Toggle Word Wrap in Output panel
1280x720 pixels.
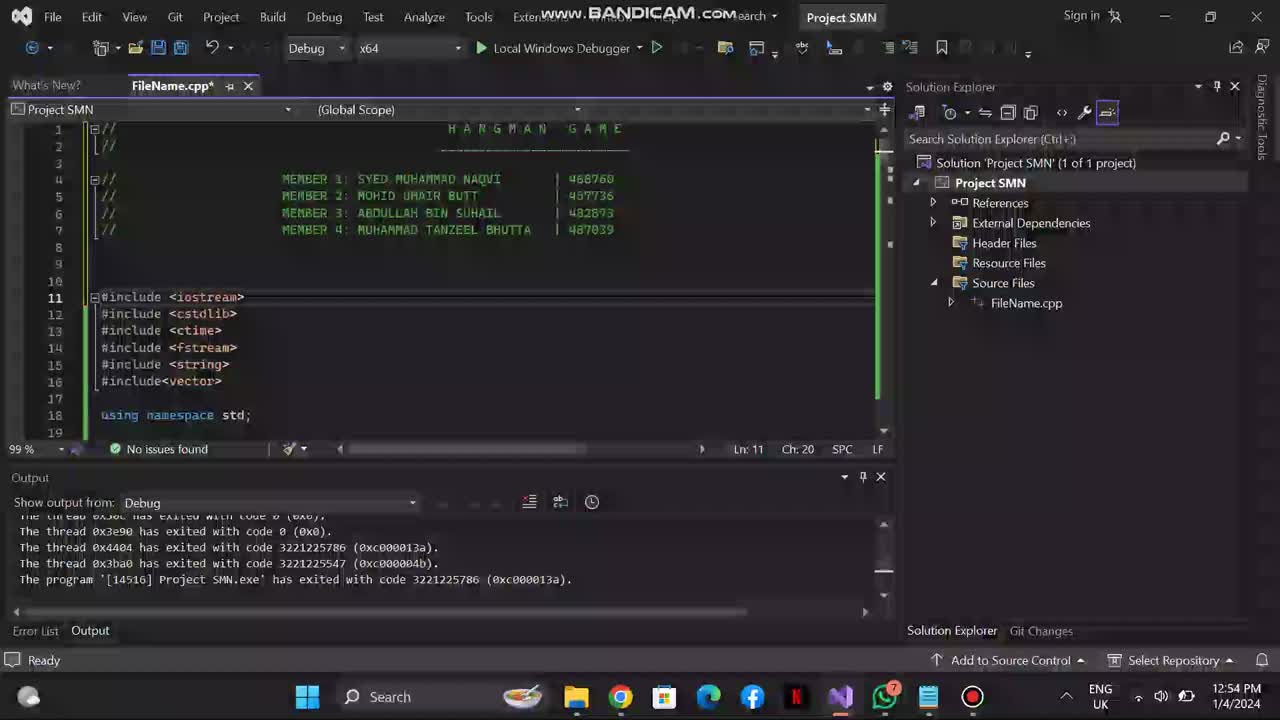[561, 502]
